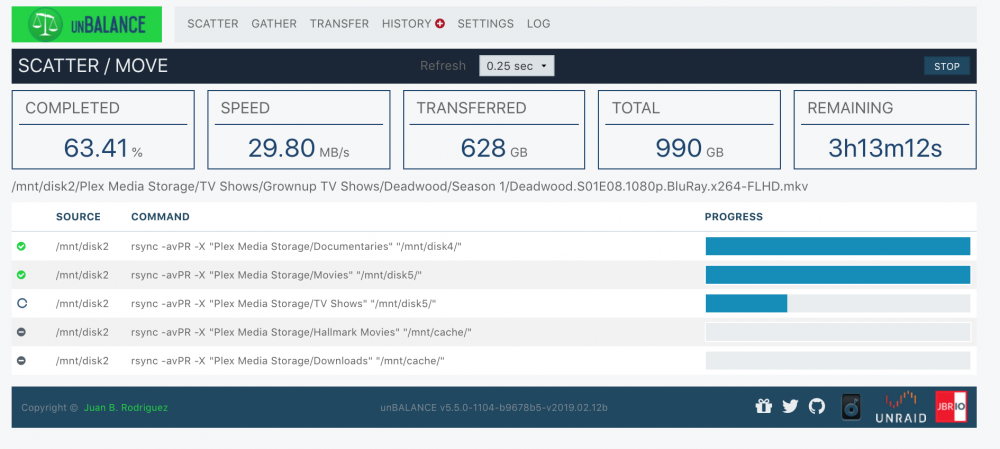The image size is (1000, 449).
Task: Click the Documentaries rsync progress bar
Action: (x=837, y=246)
